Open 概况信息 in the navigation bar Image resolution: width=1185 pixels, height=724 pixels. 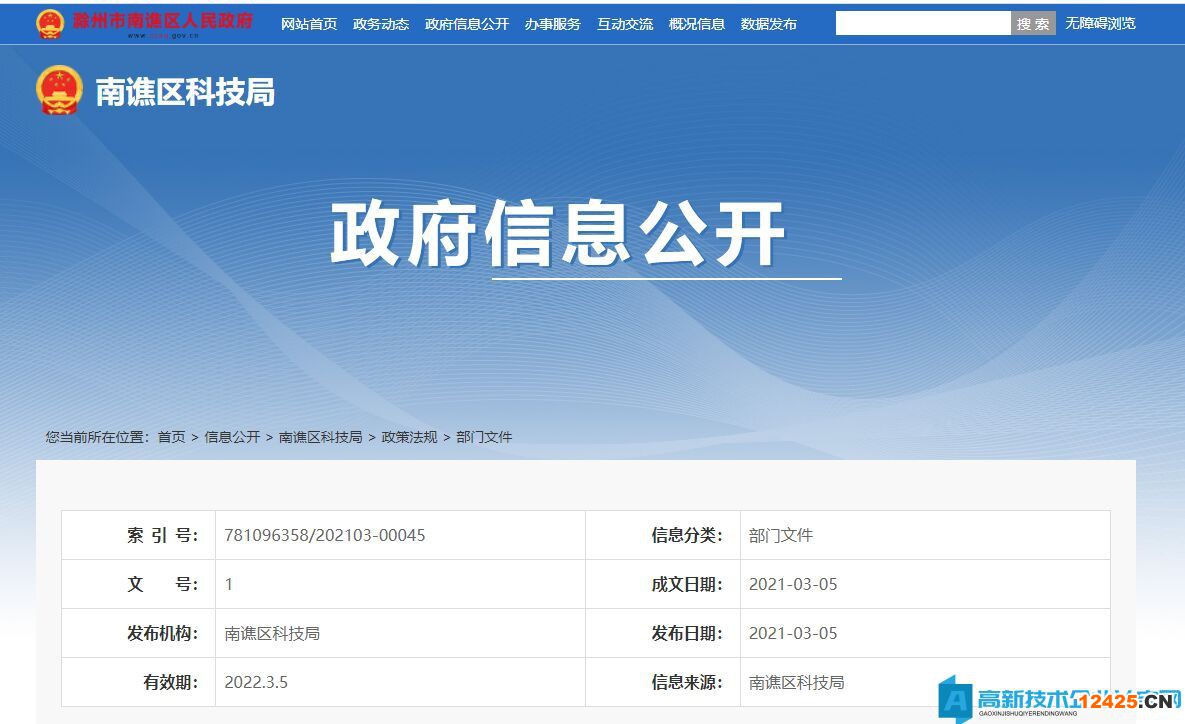tap(697, 24)
